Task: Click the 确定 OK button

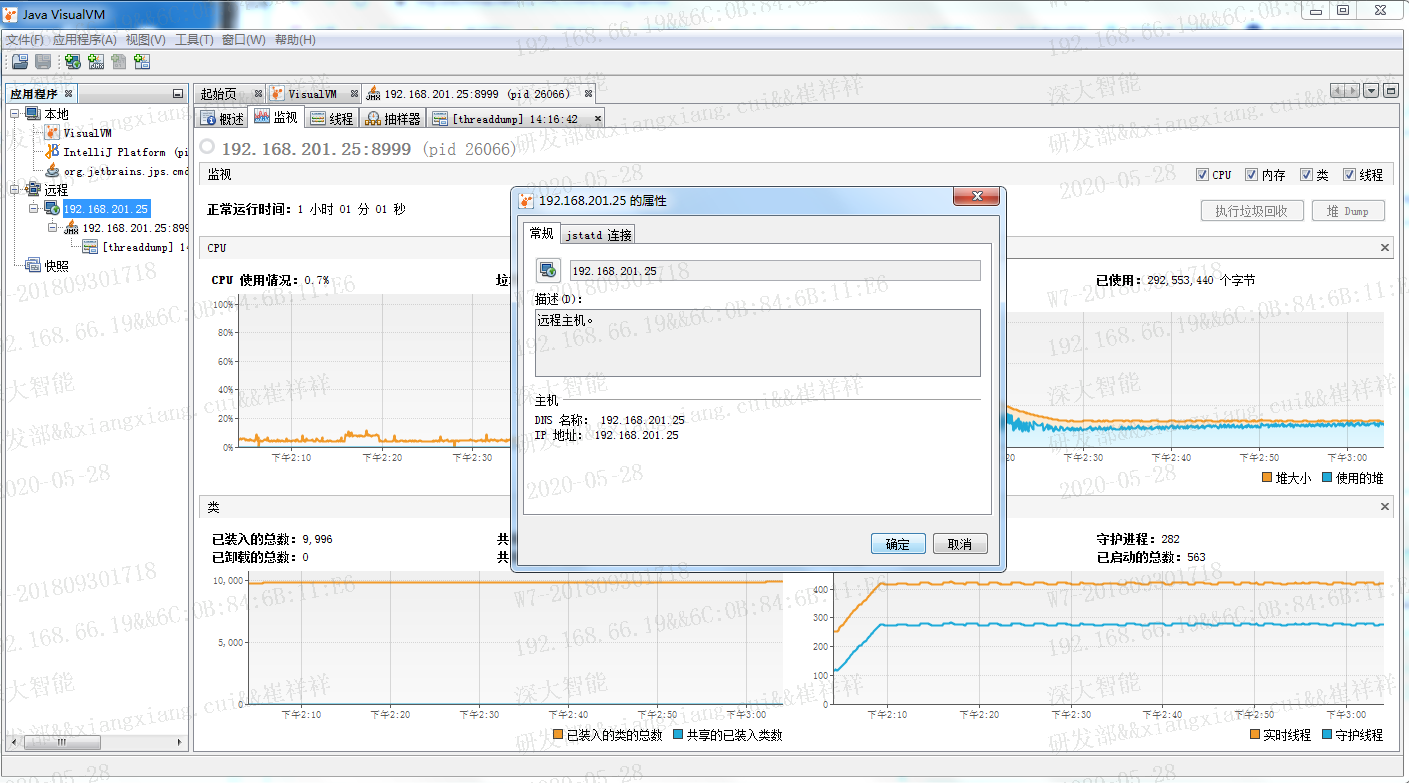Action: [898, 544]
